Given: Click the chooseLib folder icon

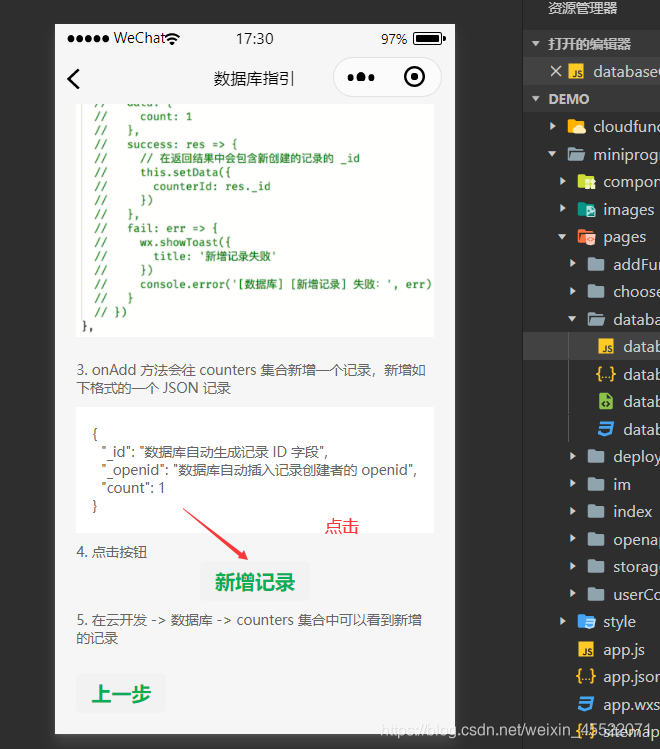Looking at the screenshot, I should (596, 291).
